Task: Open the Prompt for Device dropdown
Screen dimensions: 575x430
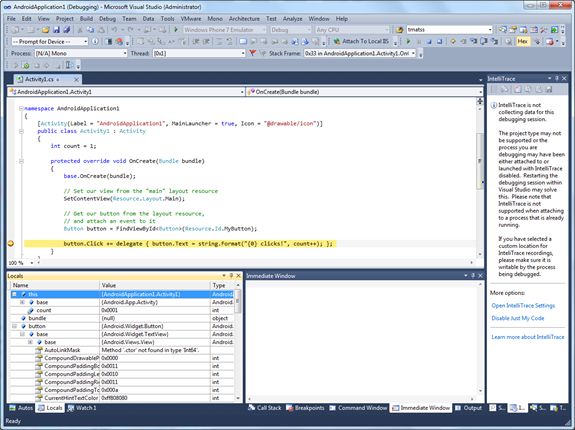Action: 85,41
